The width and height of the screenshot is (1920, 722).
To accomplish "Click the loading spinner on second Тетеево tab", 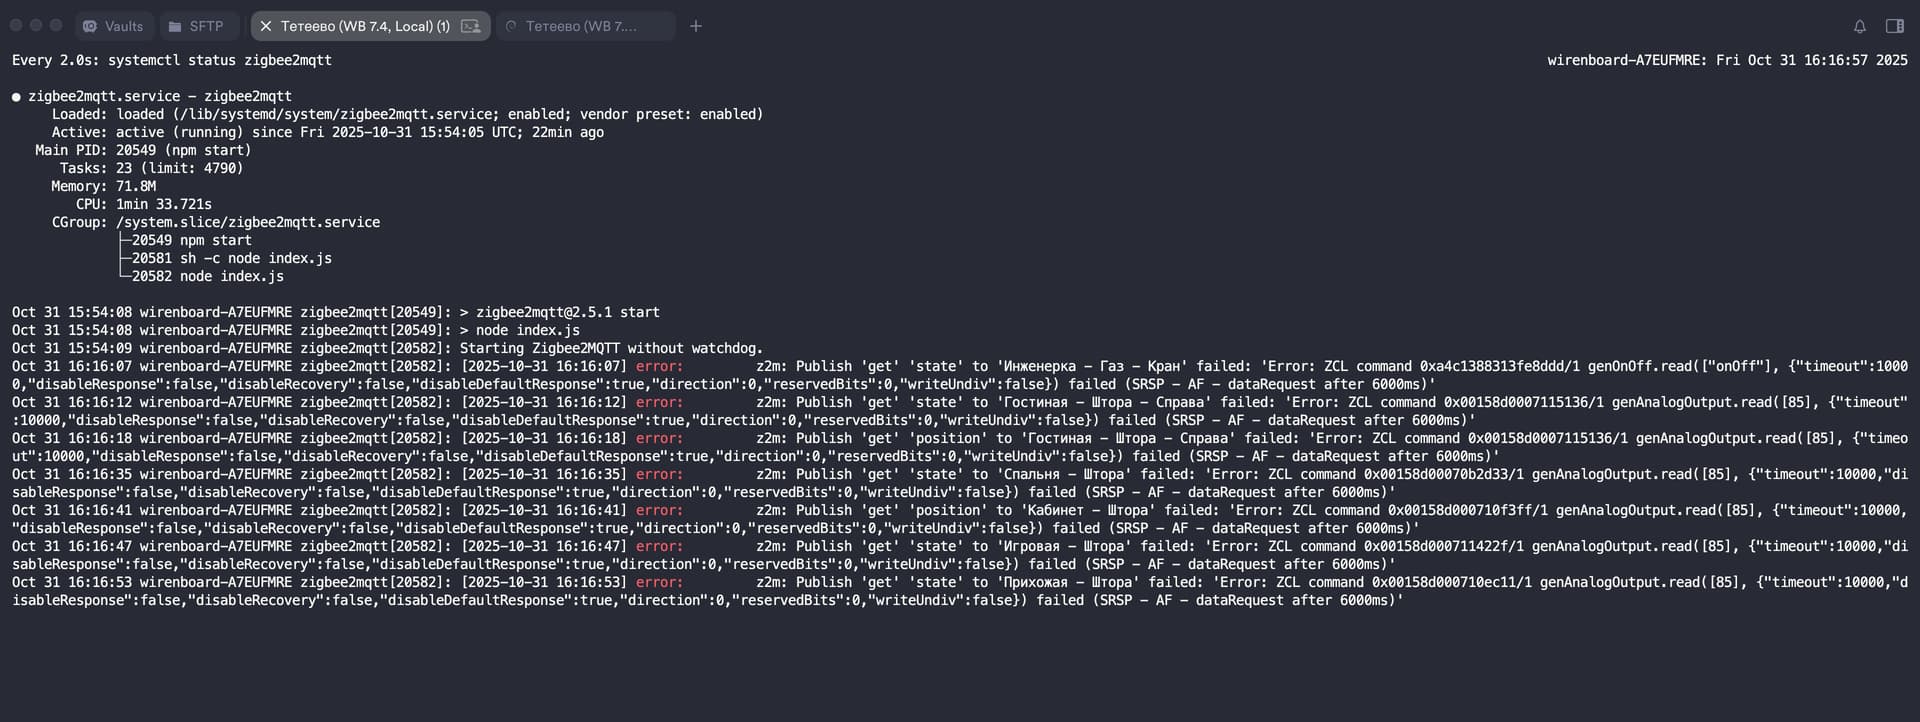I will coord(511,26).
